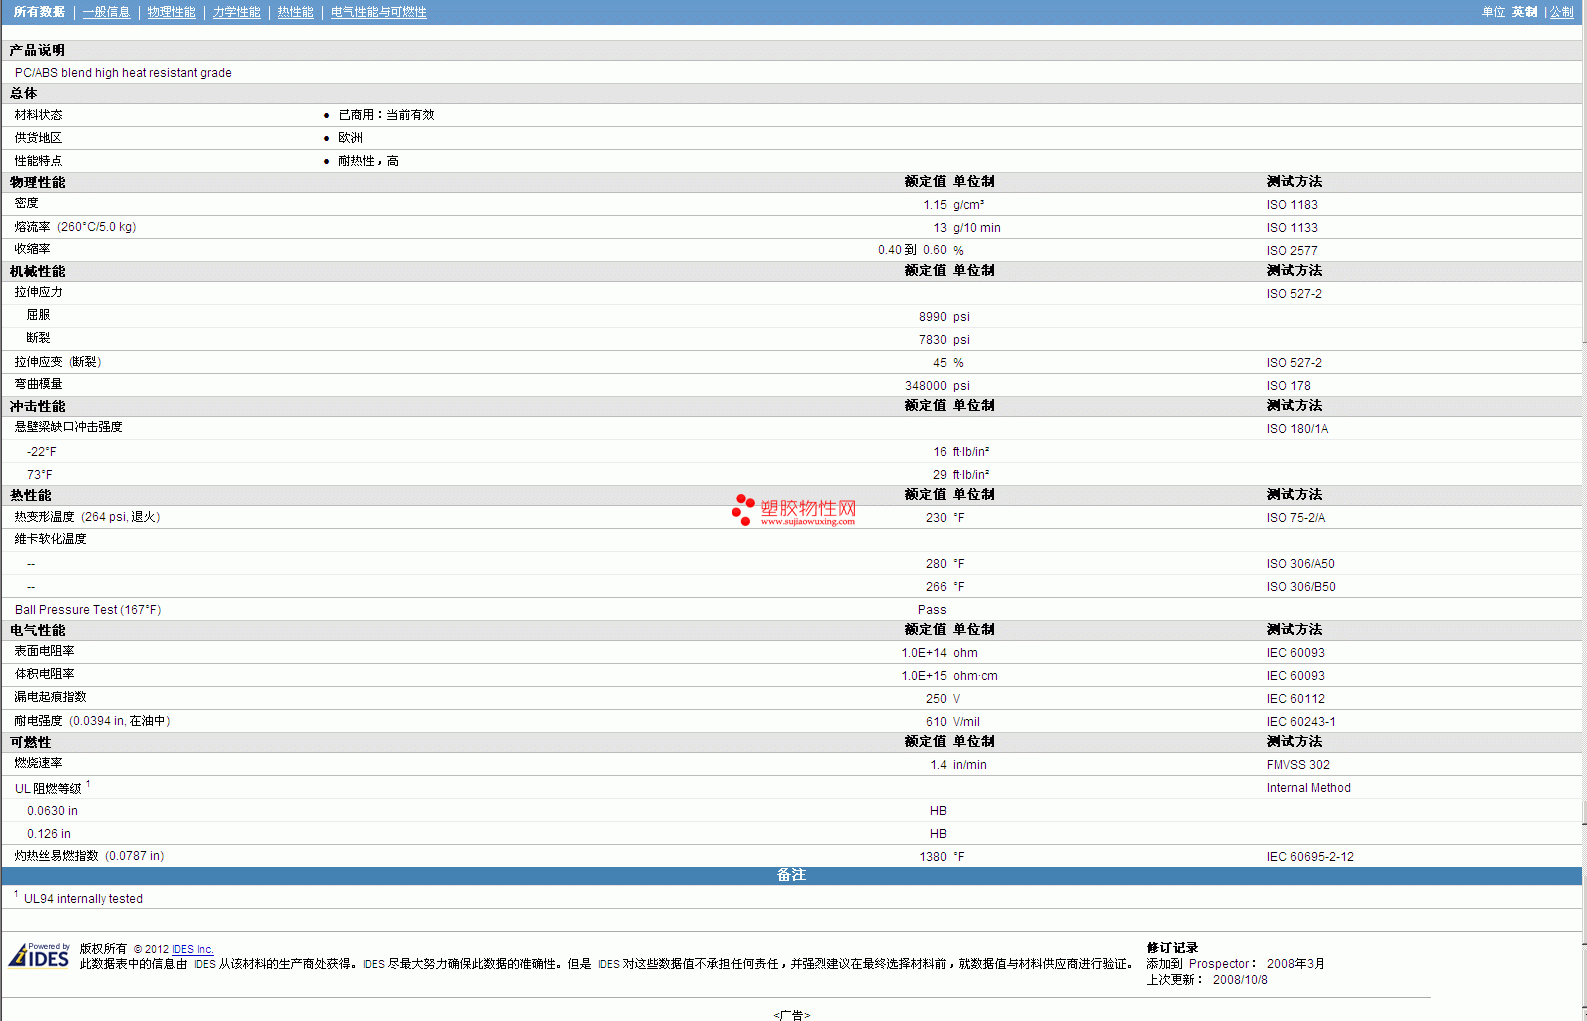Click the 弯曲模量 row label
The image size is (1587, 1021).
click(38, 384)
